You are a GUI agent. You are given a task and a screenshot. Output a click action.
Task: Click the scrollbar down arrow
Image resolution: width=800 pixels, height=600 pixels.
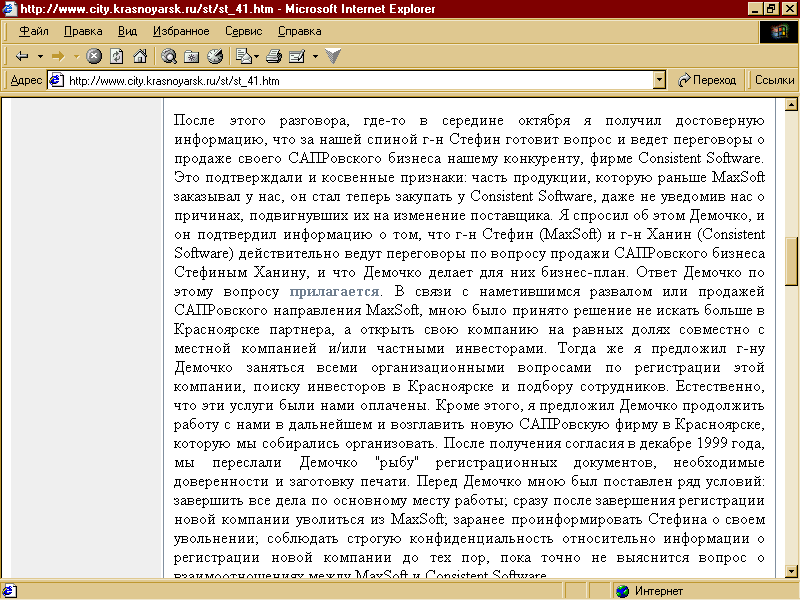click(x=791, y=571)
